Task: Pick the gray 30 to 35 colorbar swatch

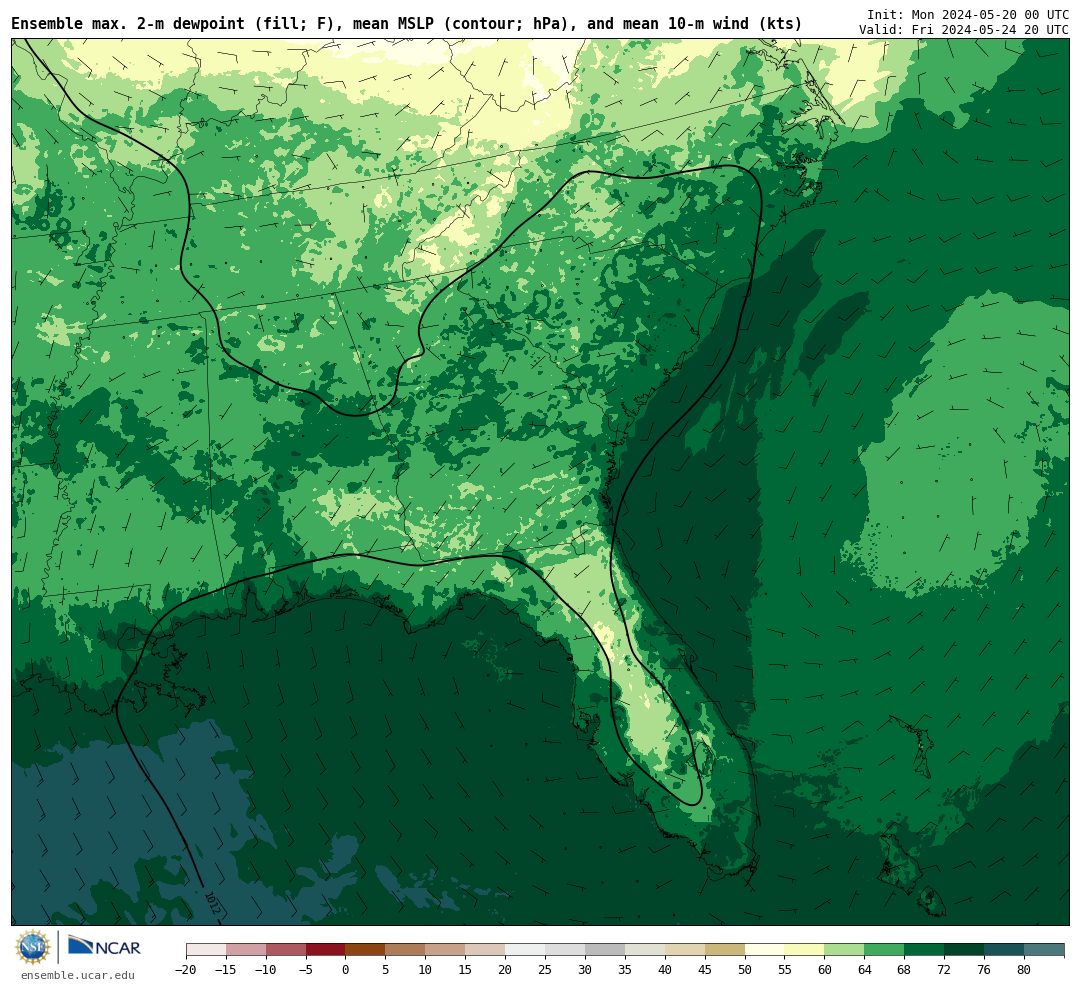Action: [605, 950]
